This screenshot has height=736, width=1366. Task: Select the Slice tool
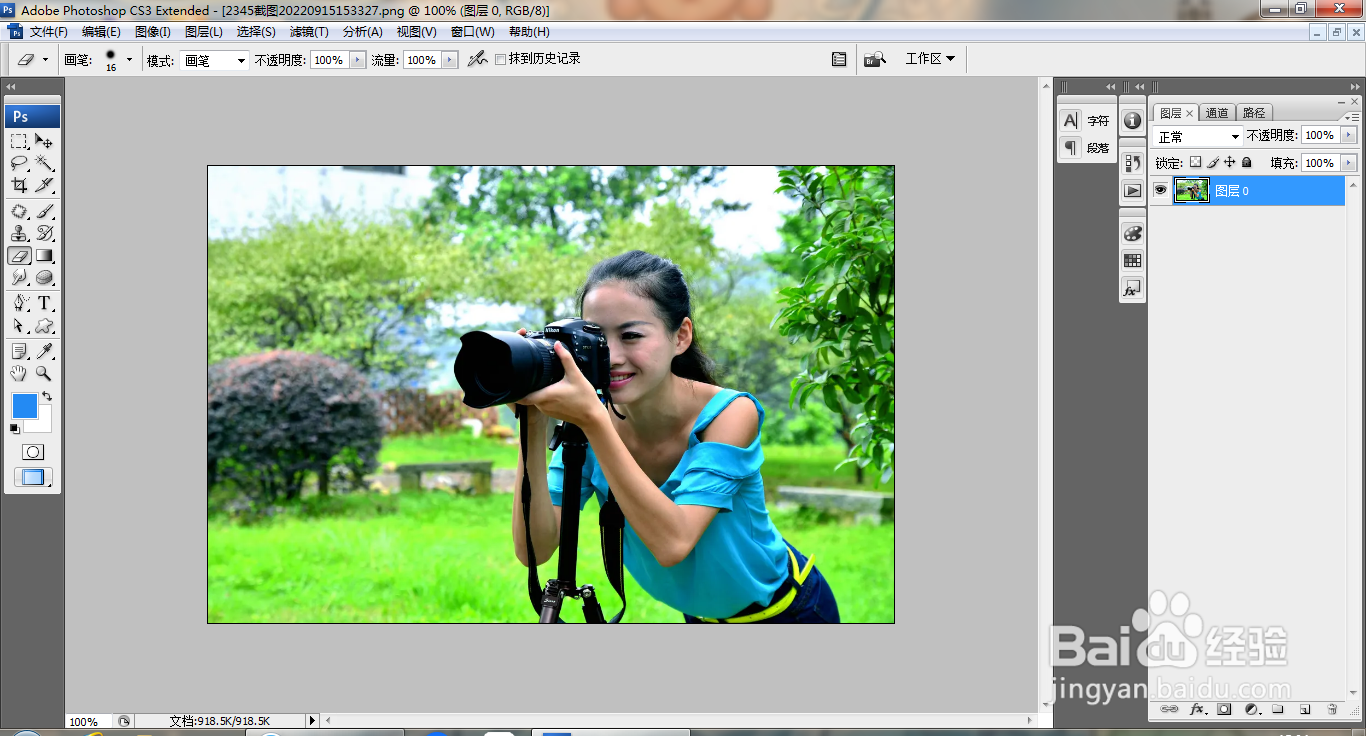point(45,185)
